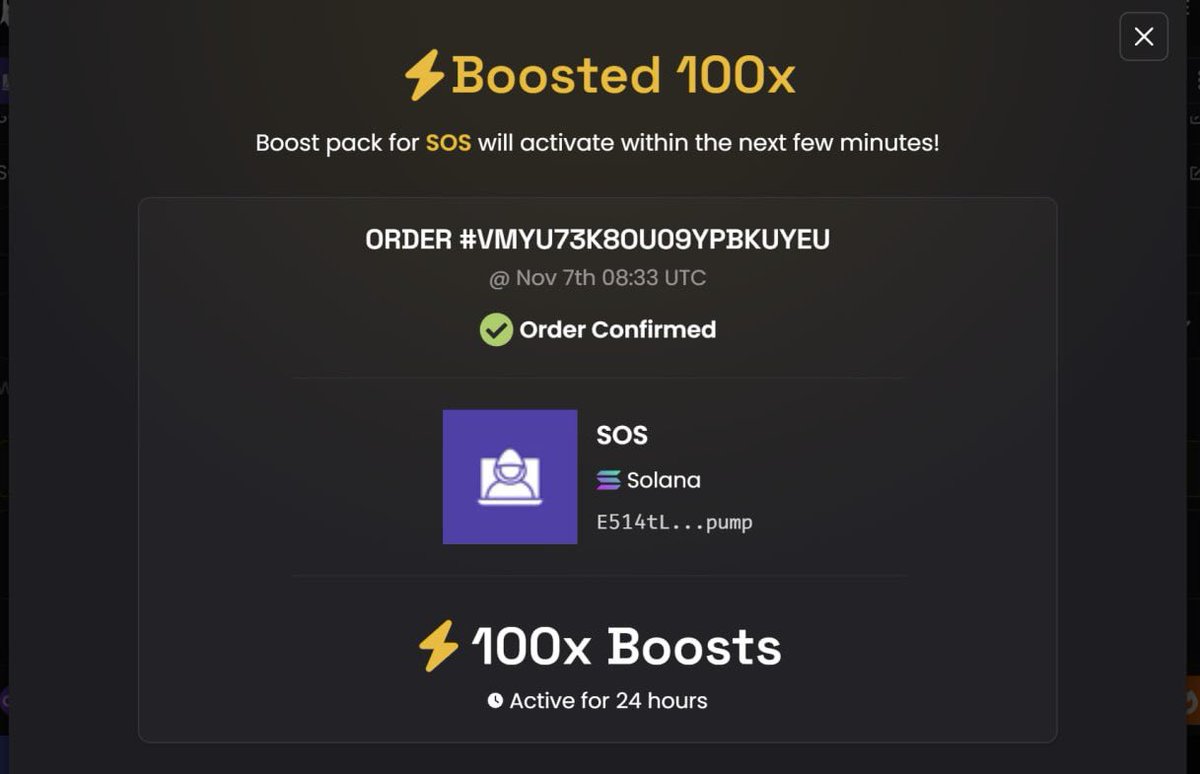Click the Order Confirmed status text
This screenshot has height=774, width=1200.
point(618,330)
